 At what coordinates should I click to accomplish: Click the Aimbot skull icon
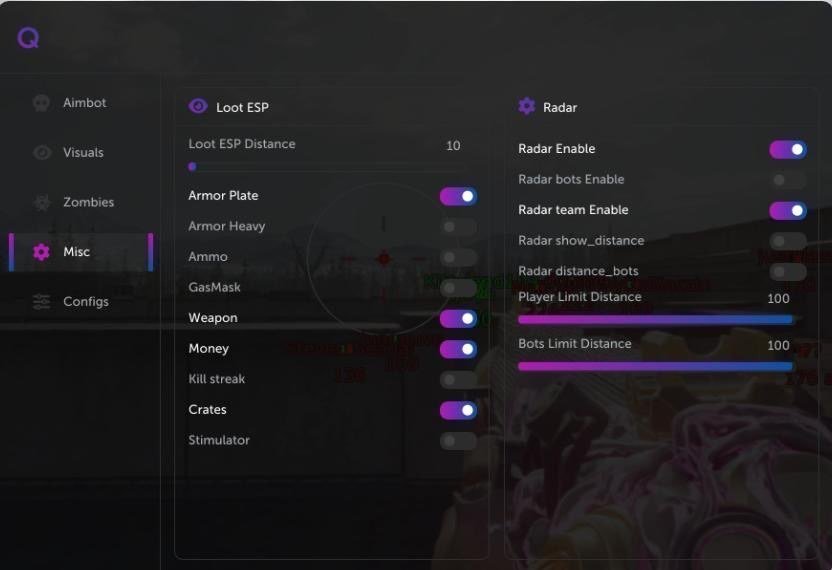click(x=41, y=103)
